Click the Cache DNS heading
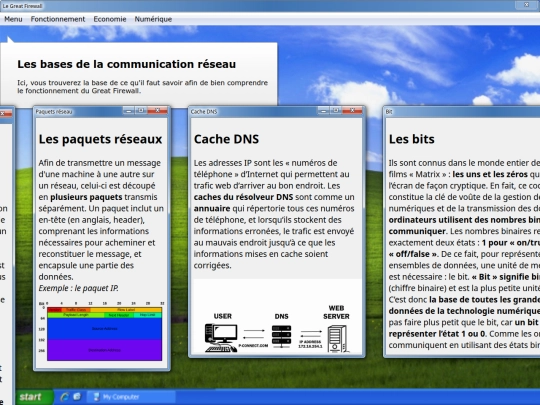Viewport: 540px width, 405px height. [x=226, y=139]
